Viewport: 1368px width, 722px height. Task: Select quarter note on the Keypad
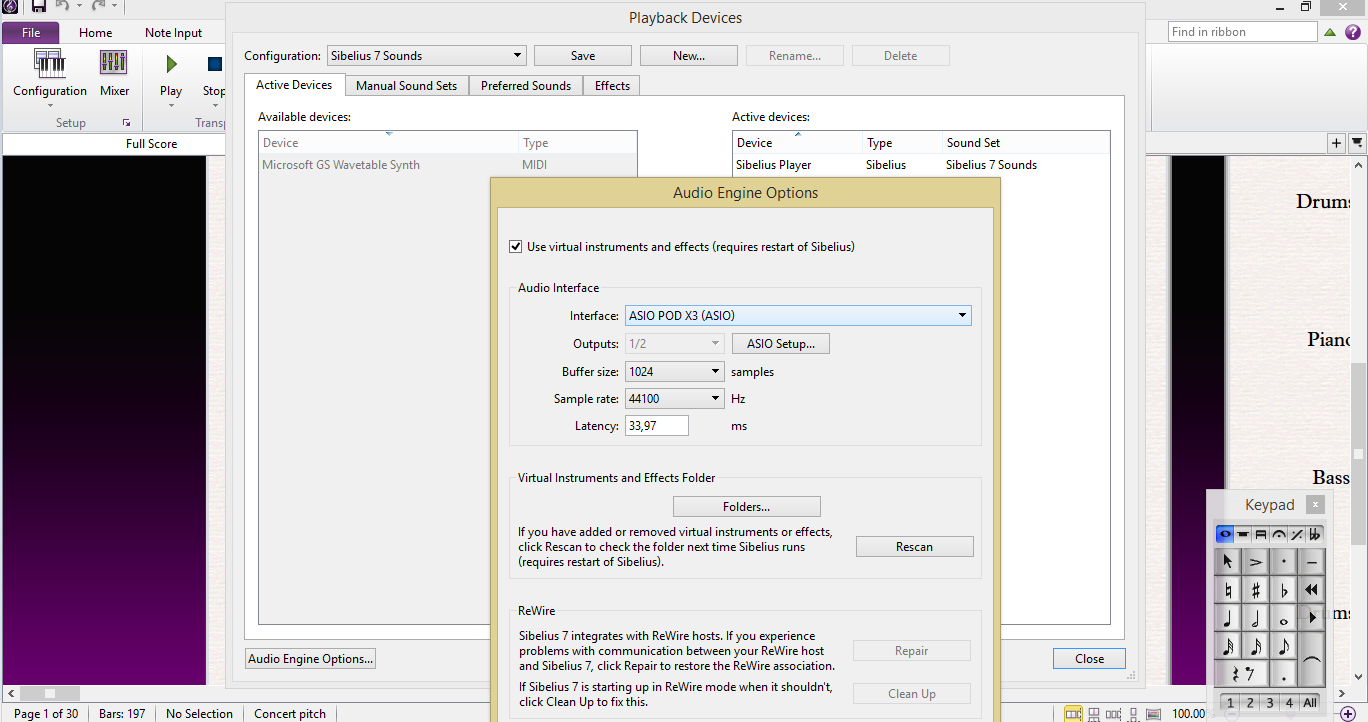tap(1228, 618)
